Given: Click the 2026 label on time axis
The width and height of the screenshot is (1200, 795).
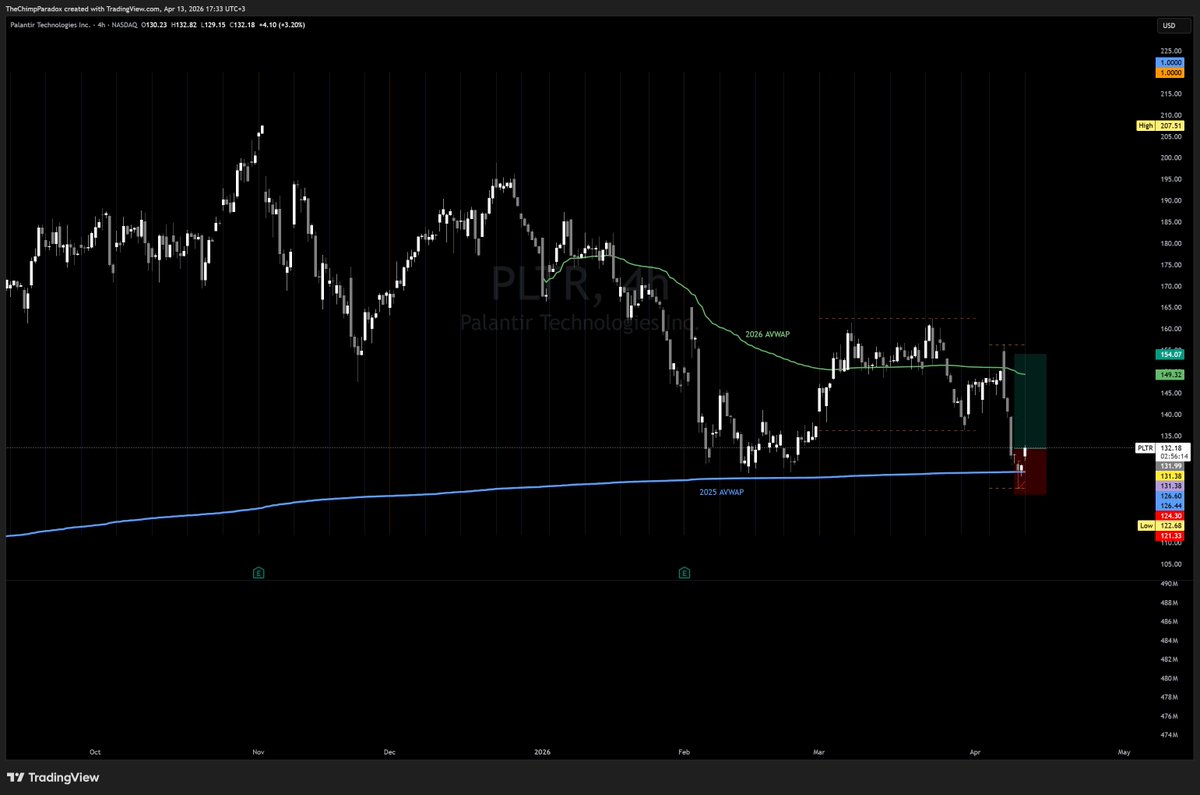Looking at the screenshot, I should 543,751.
